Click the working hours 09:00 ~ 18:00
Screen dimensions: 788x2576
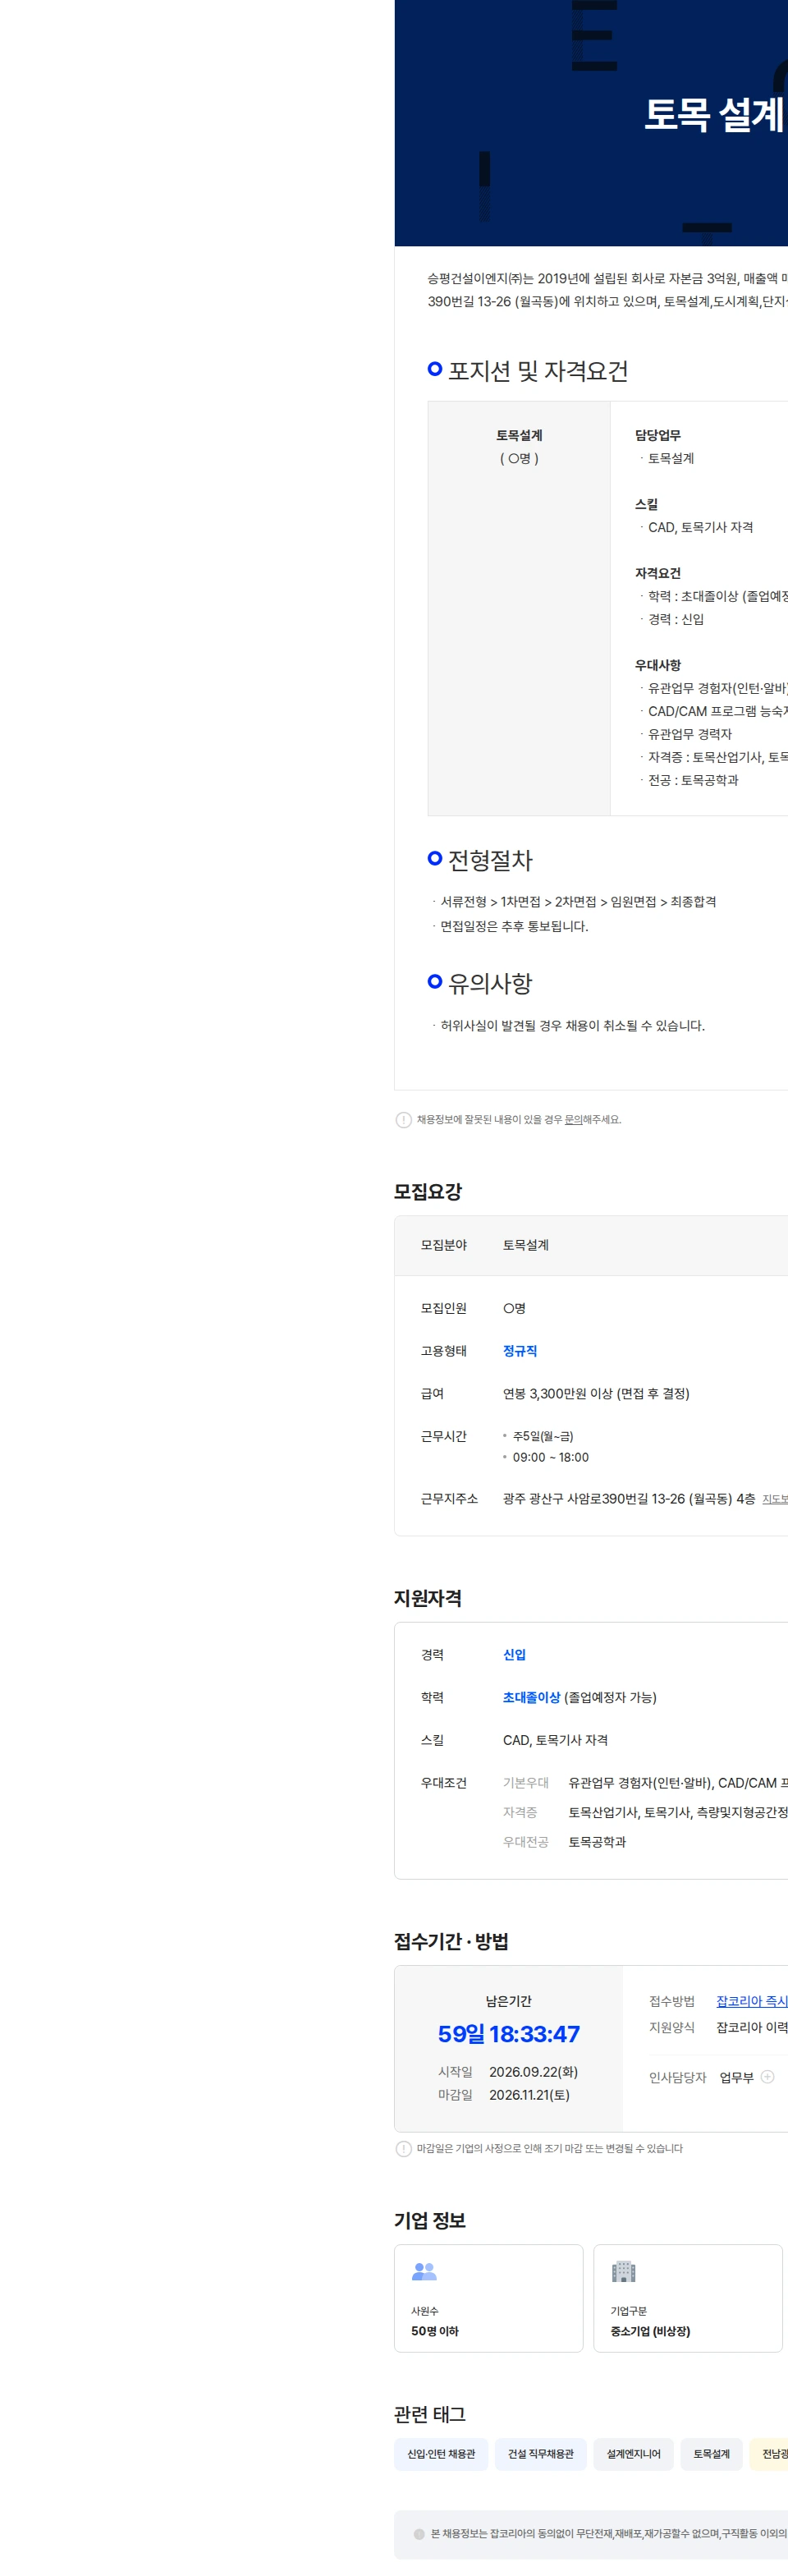pos(550,1457)
